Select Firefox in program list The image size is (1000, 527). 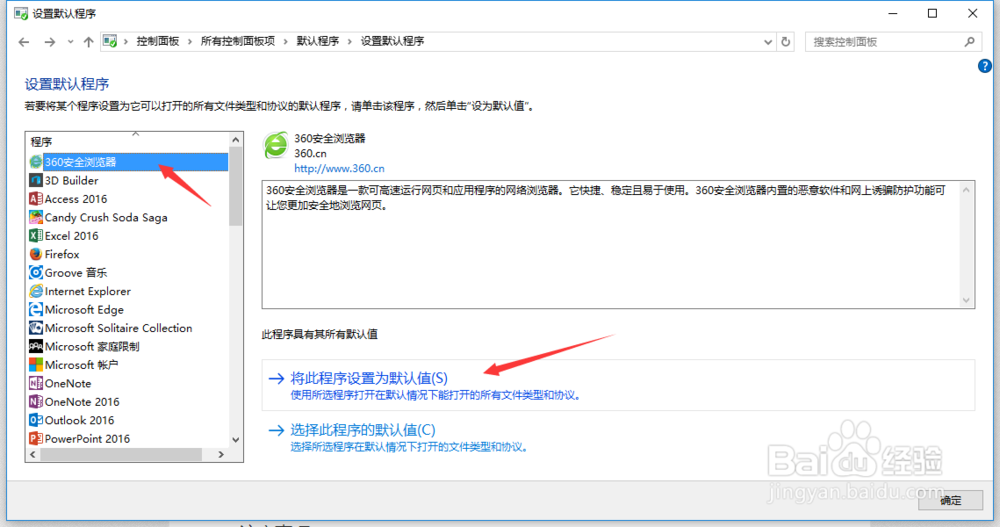tap(62, 255)
